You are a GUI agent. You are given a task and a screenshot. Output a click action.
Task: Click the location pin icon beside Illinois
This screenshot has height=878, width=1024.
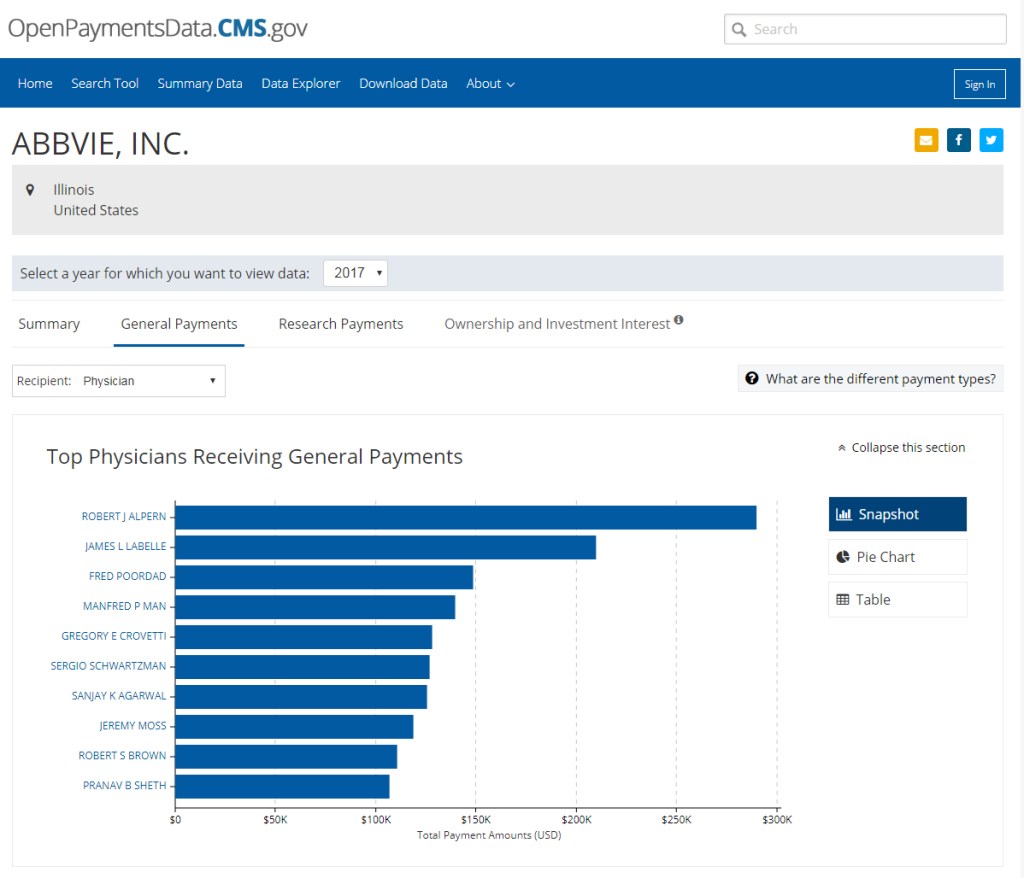(x=31, y=189)
